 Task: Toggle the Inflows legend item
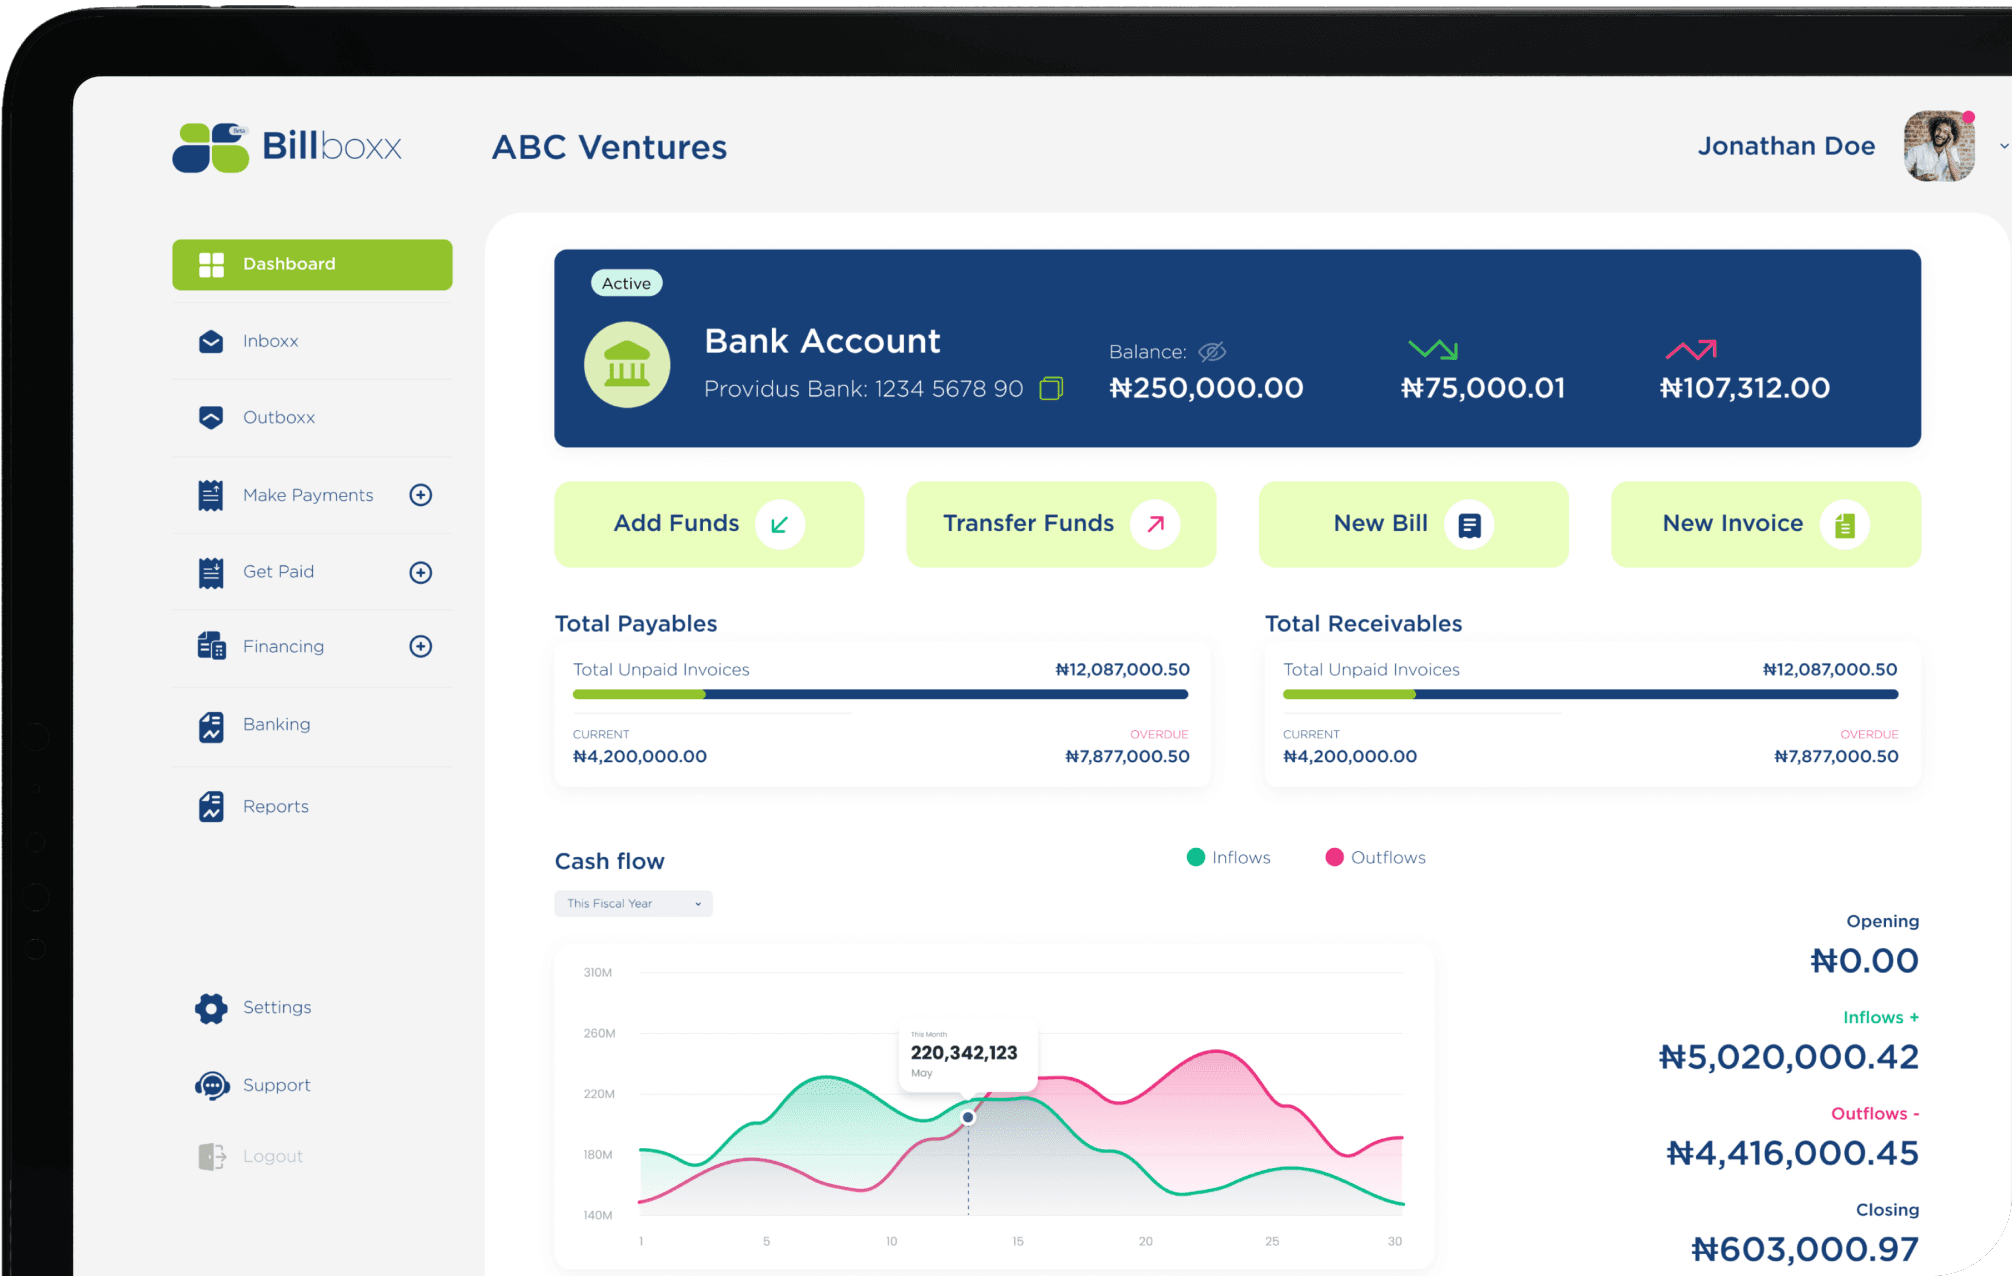coord(1228,857)
